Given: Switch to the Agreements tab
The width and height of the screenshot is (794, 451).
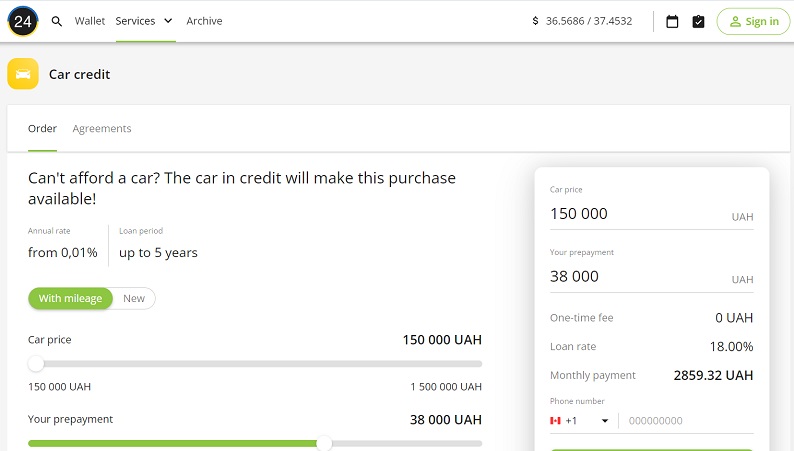Looking at the screenshot, I should [x=102, y=128].
